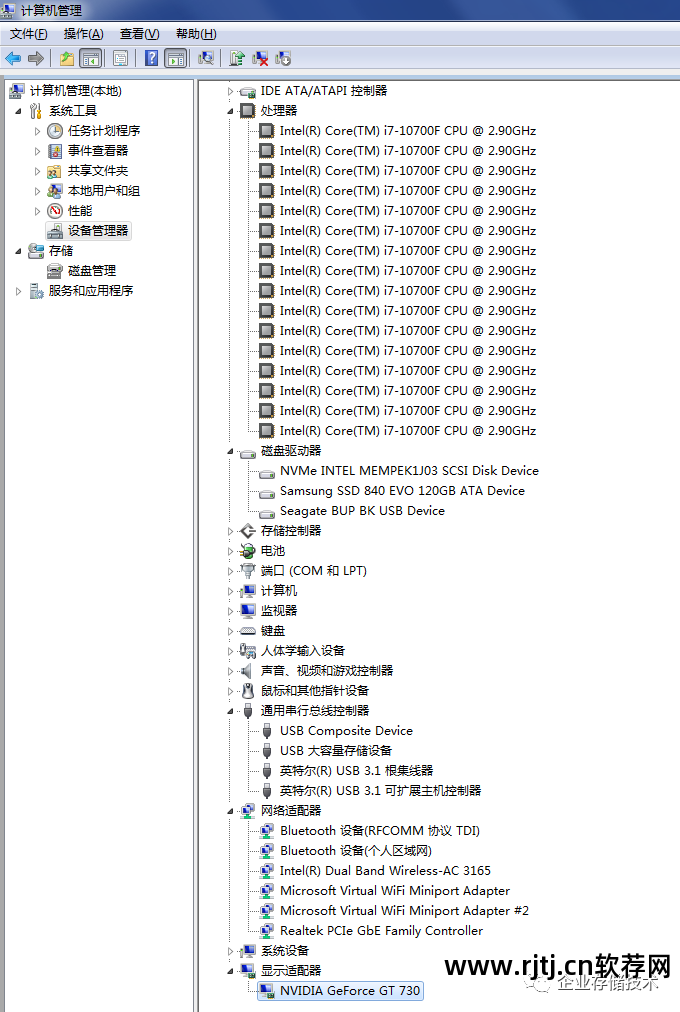The width and height of the screenshot is (680, 1012).
Task: Select USB 大容量存储设备
Action: tap(335, 751)
